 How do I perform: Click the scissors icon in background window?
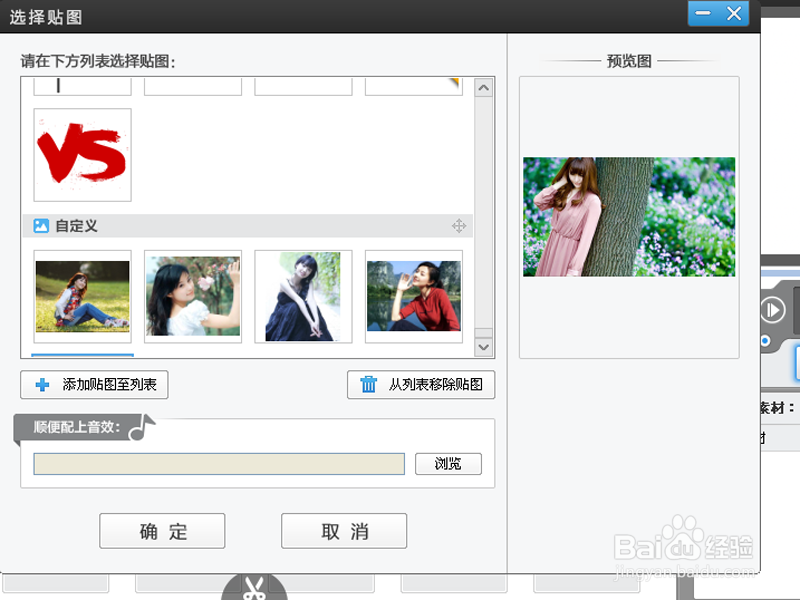pyautogui.click(x=254, y=588)
